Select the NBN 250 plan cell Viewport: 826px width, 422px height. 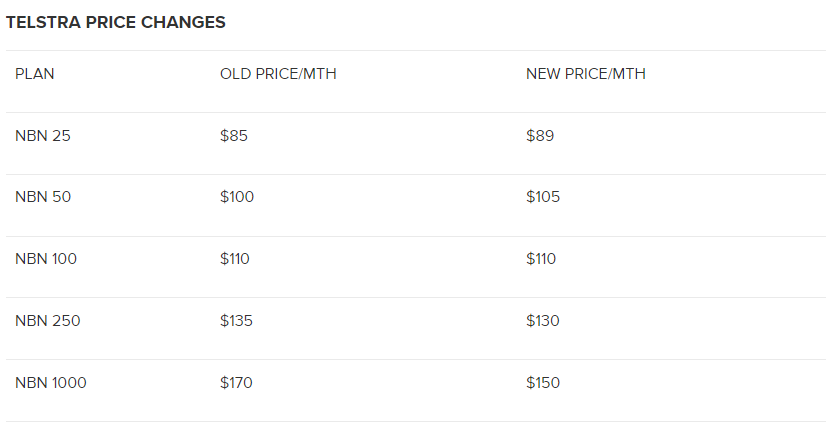47,321
